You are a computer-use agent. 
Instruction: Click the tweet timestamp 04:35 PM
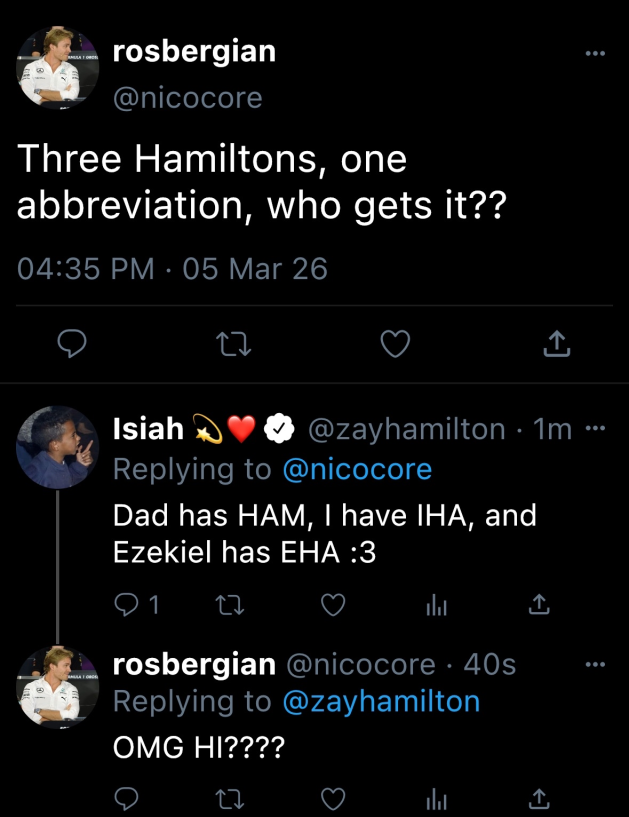tap(86, 269)
